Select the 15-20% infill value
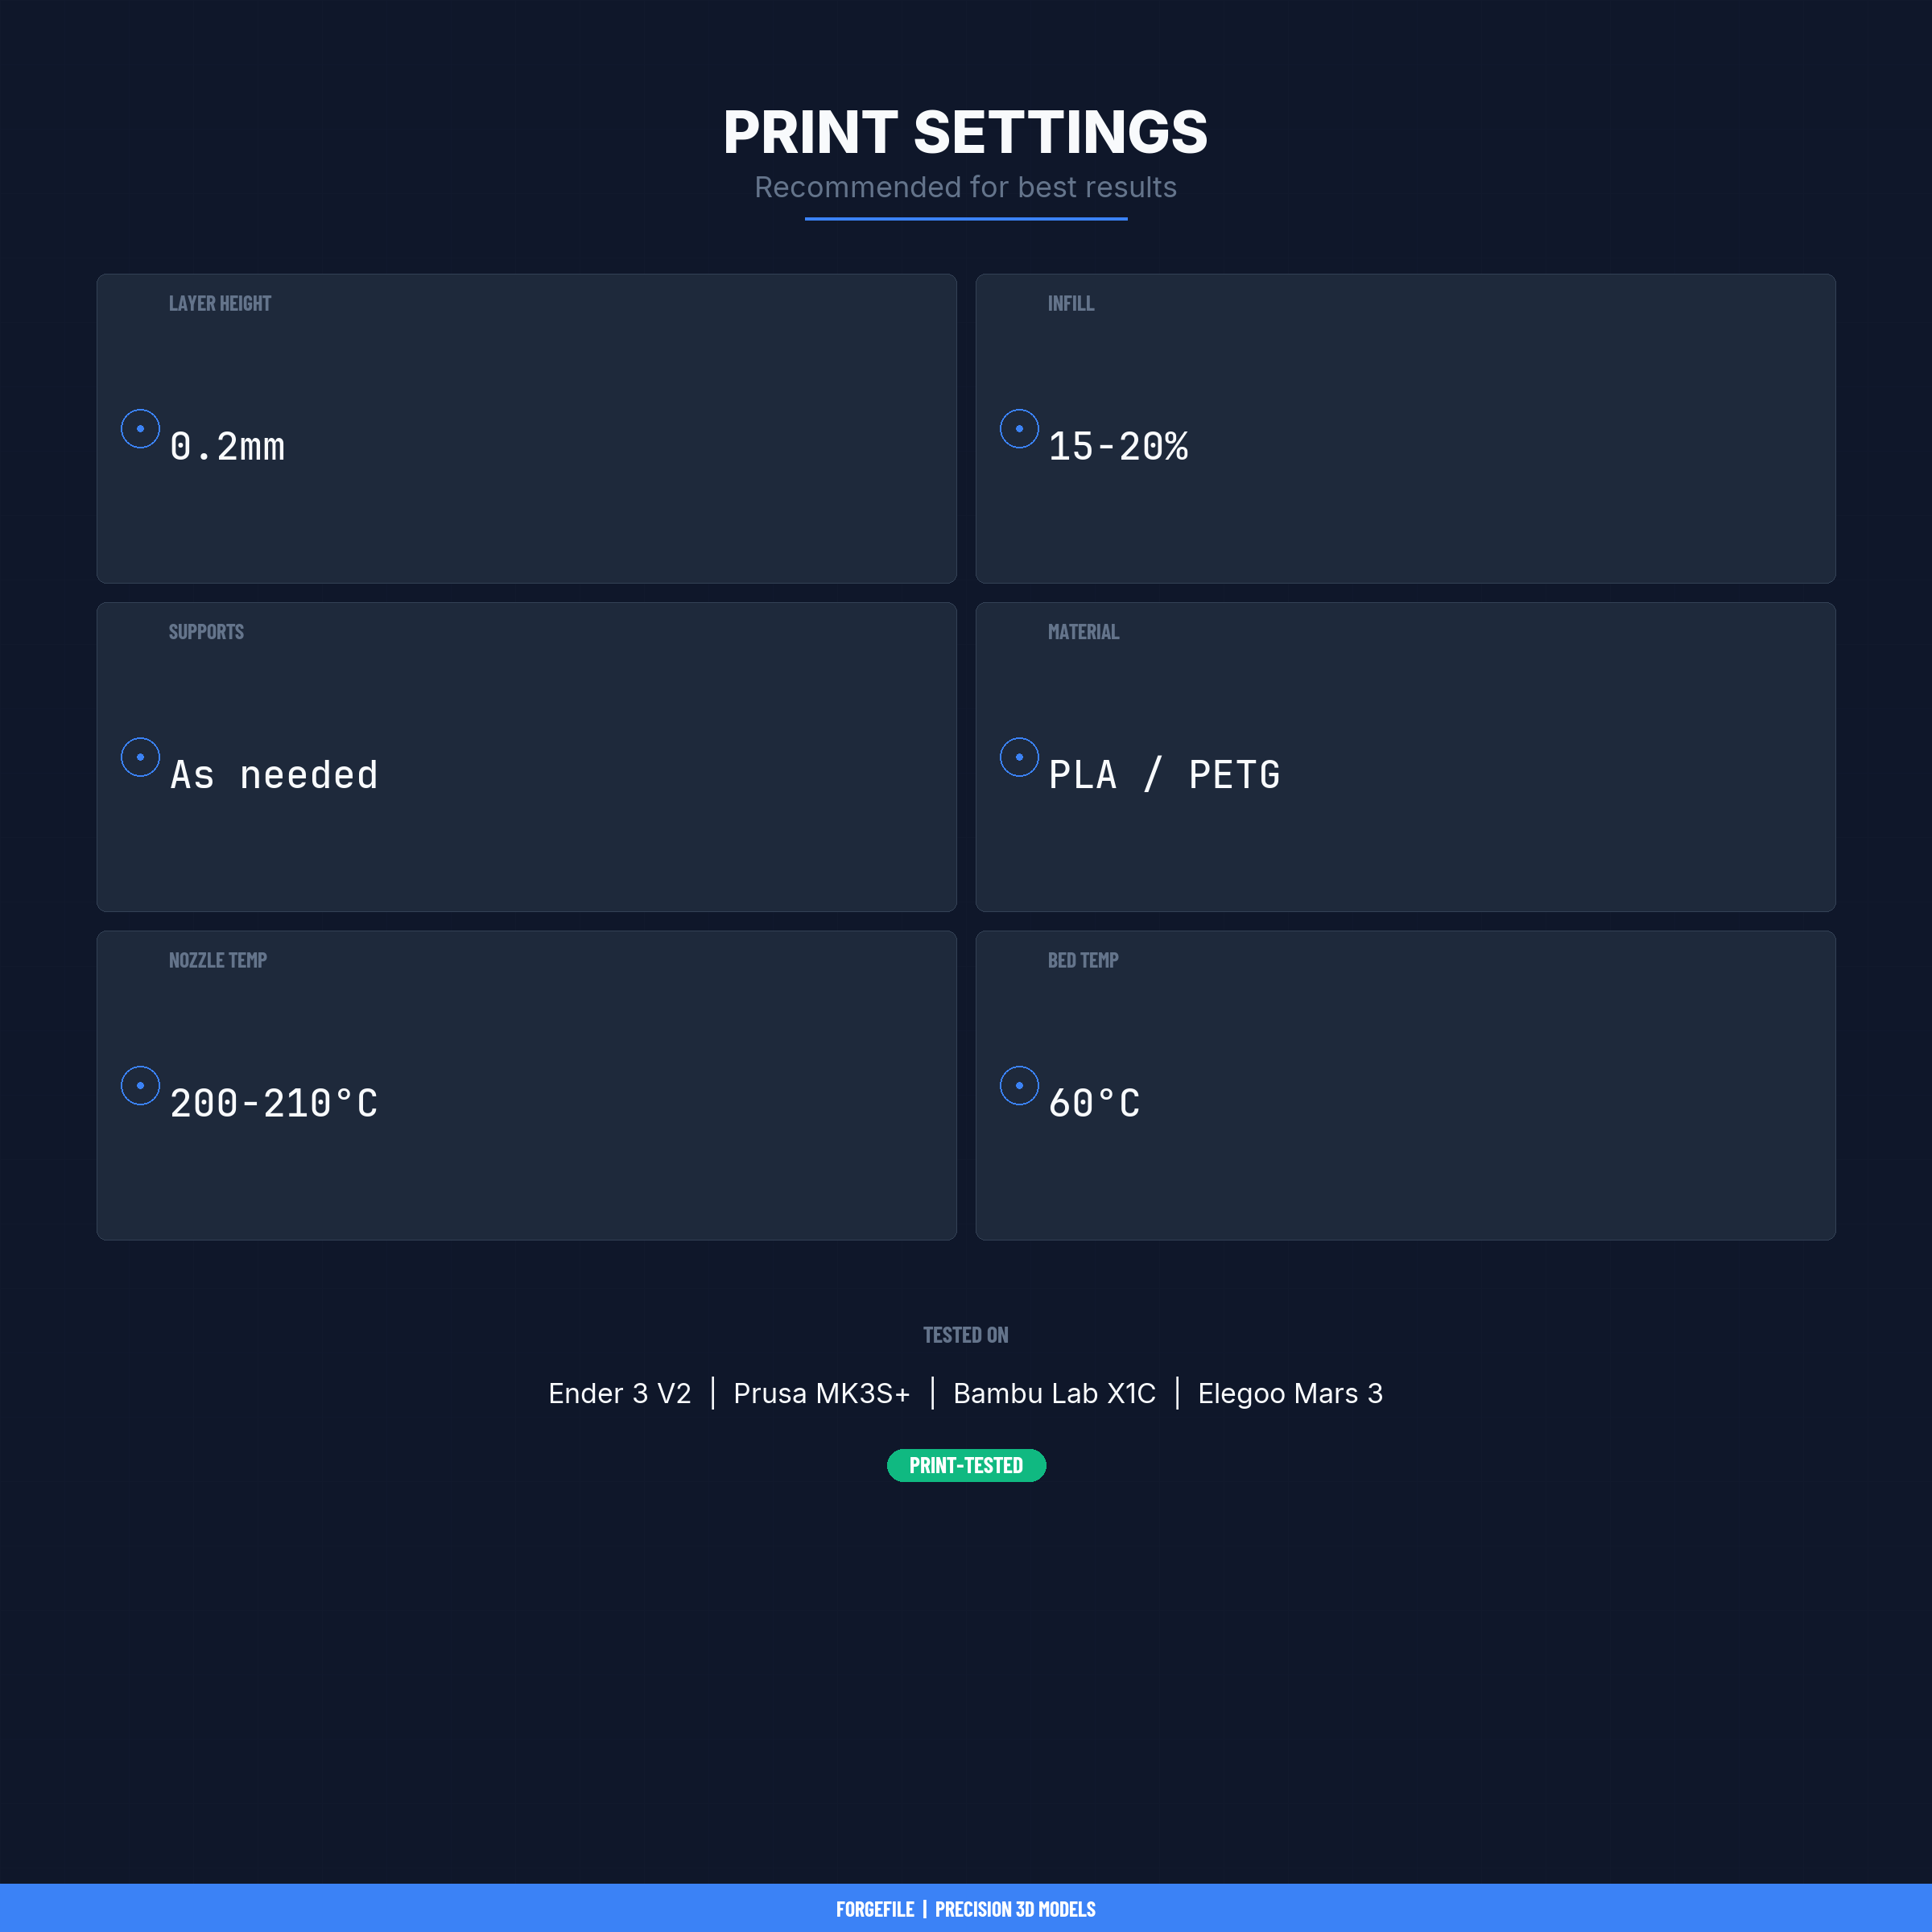This screenshot has width=1932, height=1932. point(1118,447)
